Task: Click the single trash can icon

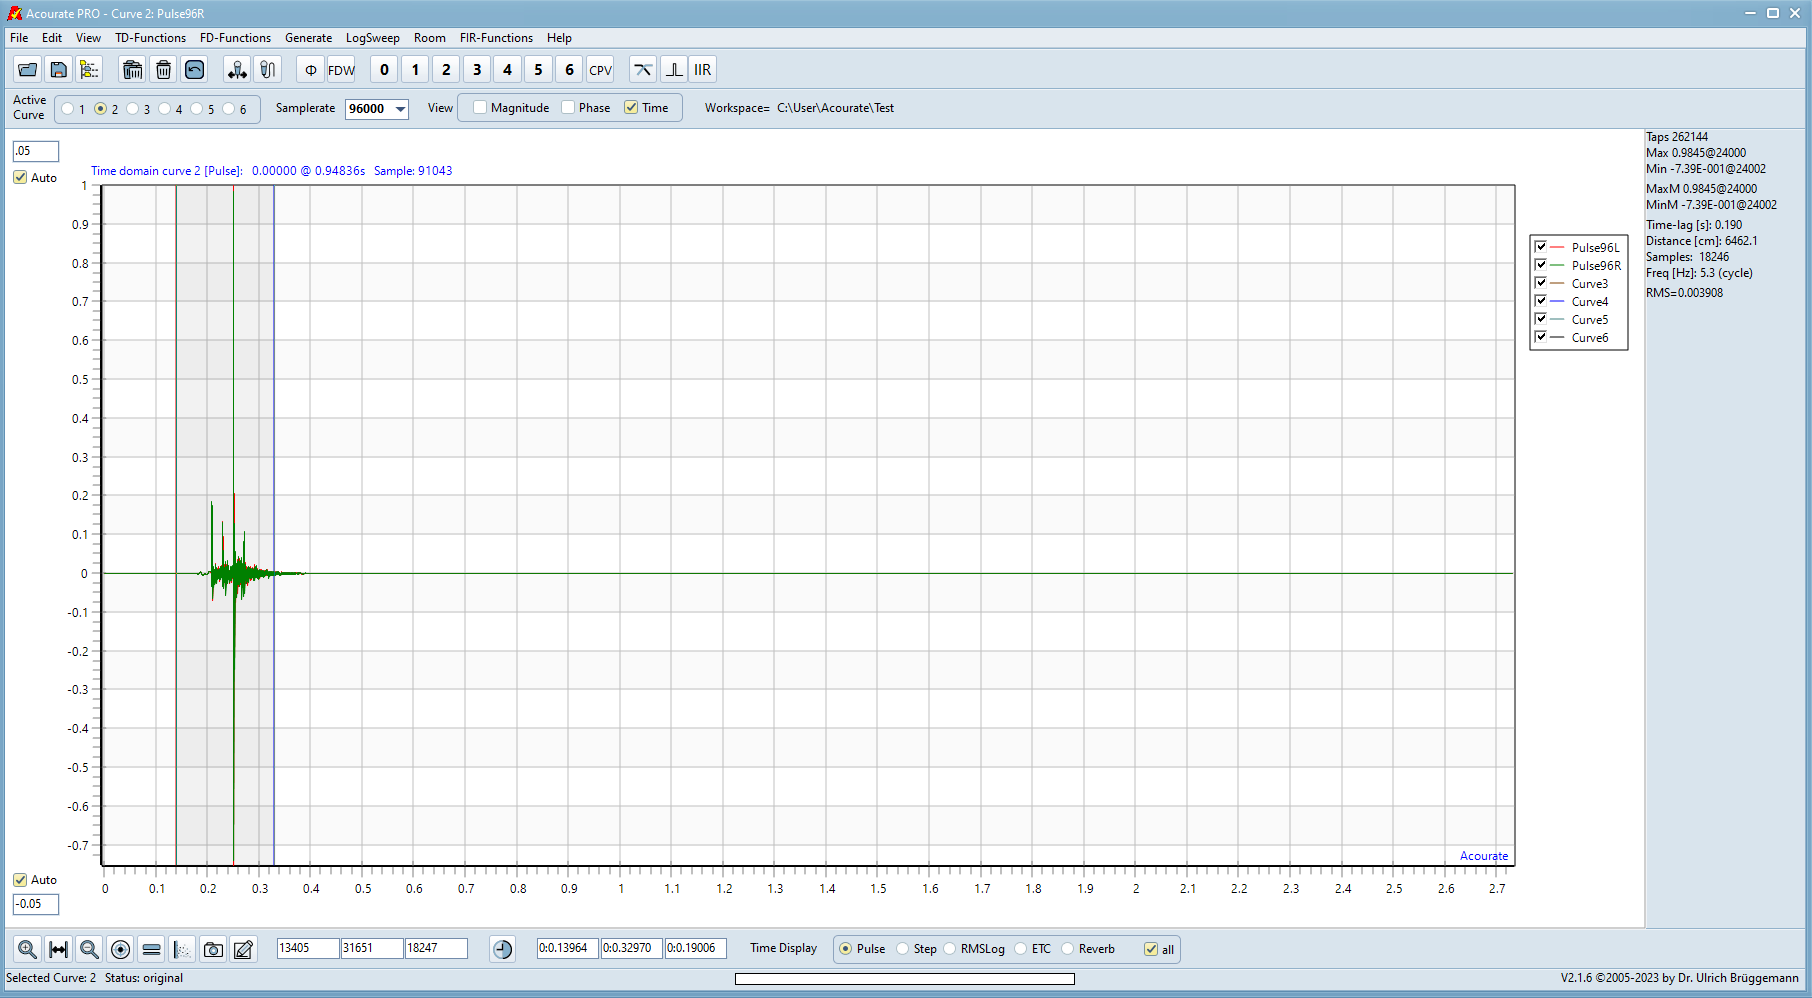Action: [x=163, y=70]
